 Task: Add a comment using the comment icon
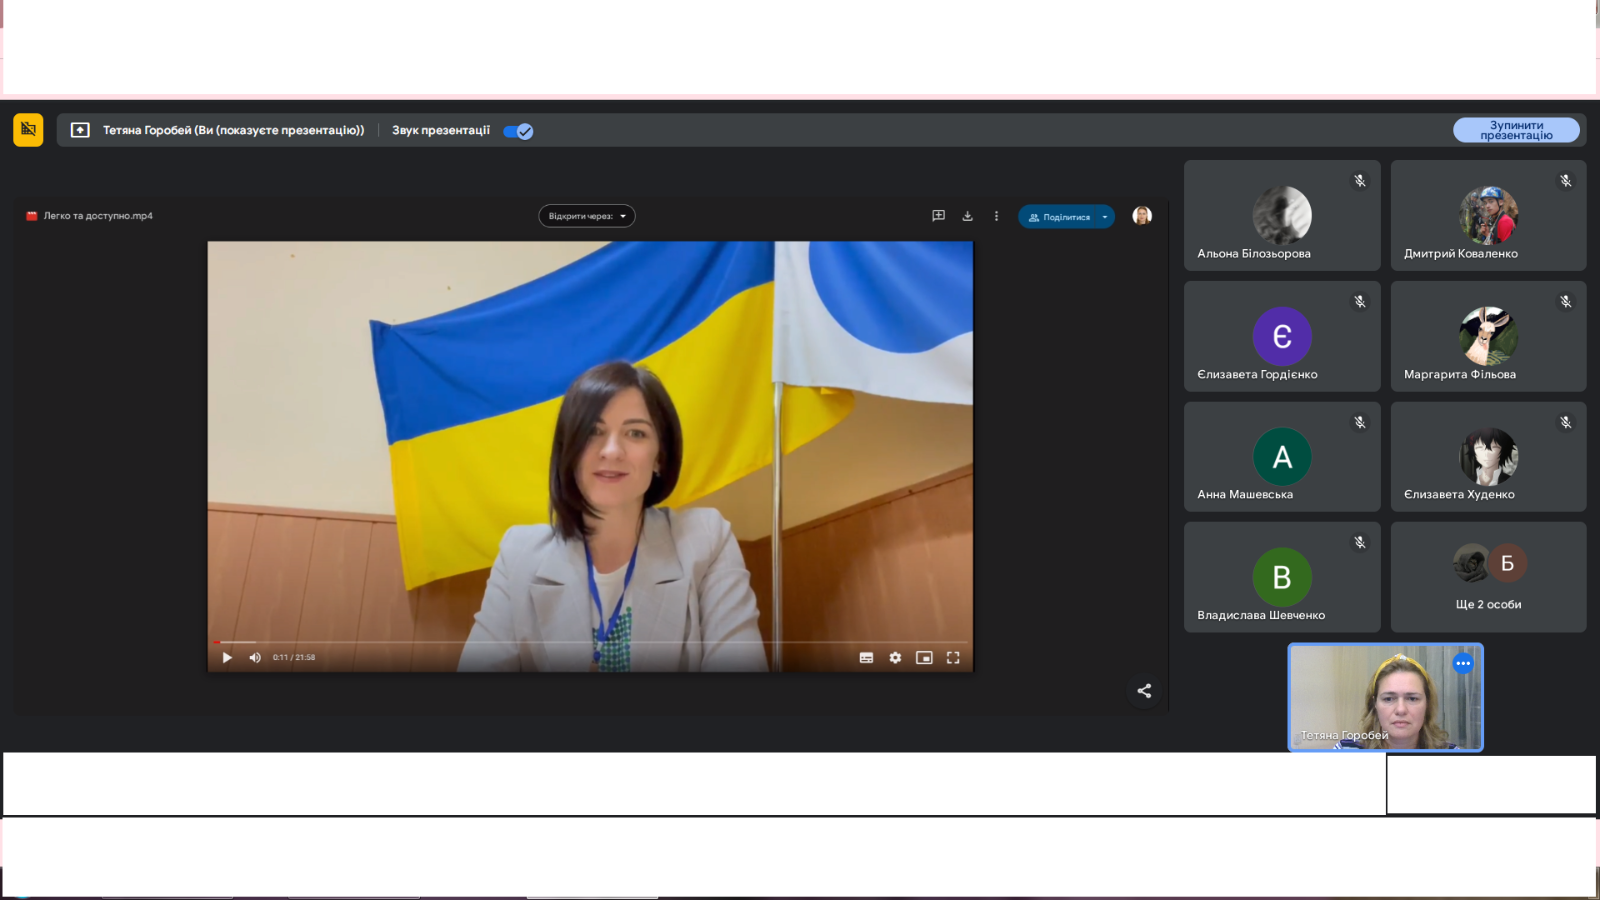pos(939,215)
